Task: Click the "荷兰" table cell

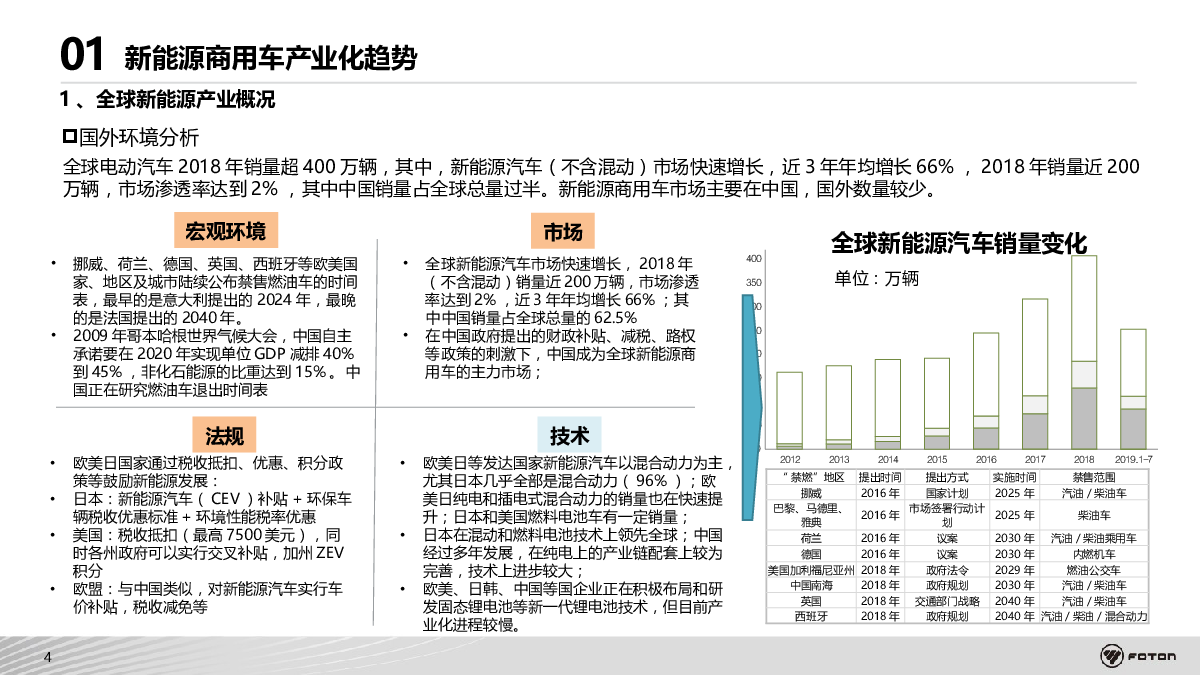Action: [x=811, y=538]
